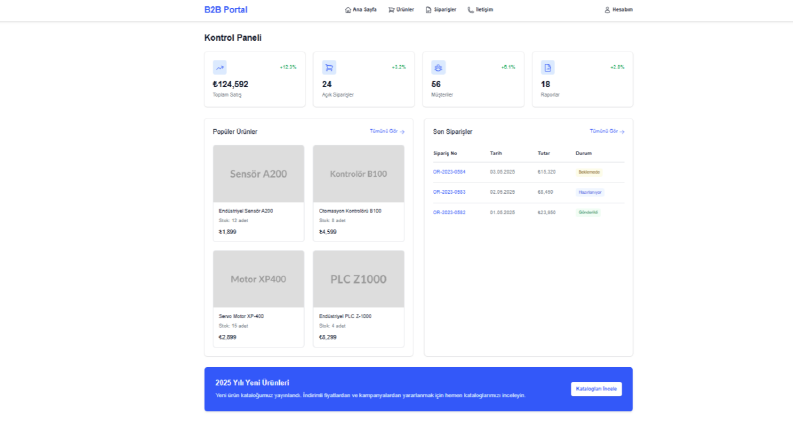This screenshot has height=446, width=793.
Task: Click Tümünü Gör in Popüler Ürünler
Action: (387, 131)
